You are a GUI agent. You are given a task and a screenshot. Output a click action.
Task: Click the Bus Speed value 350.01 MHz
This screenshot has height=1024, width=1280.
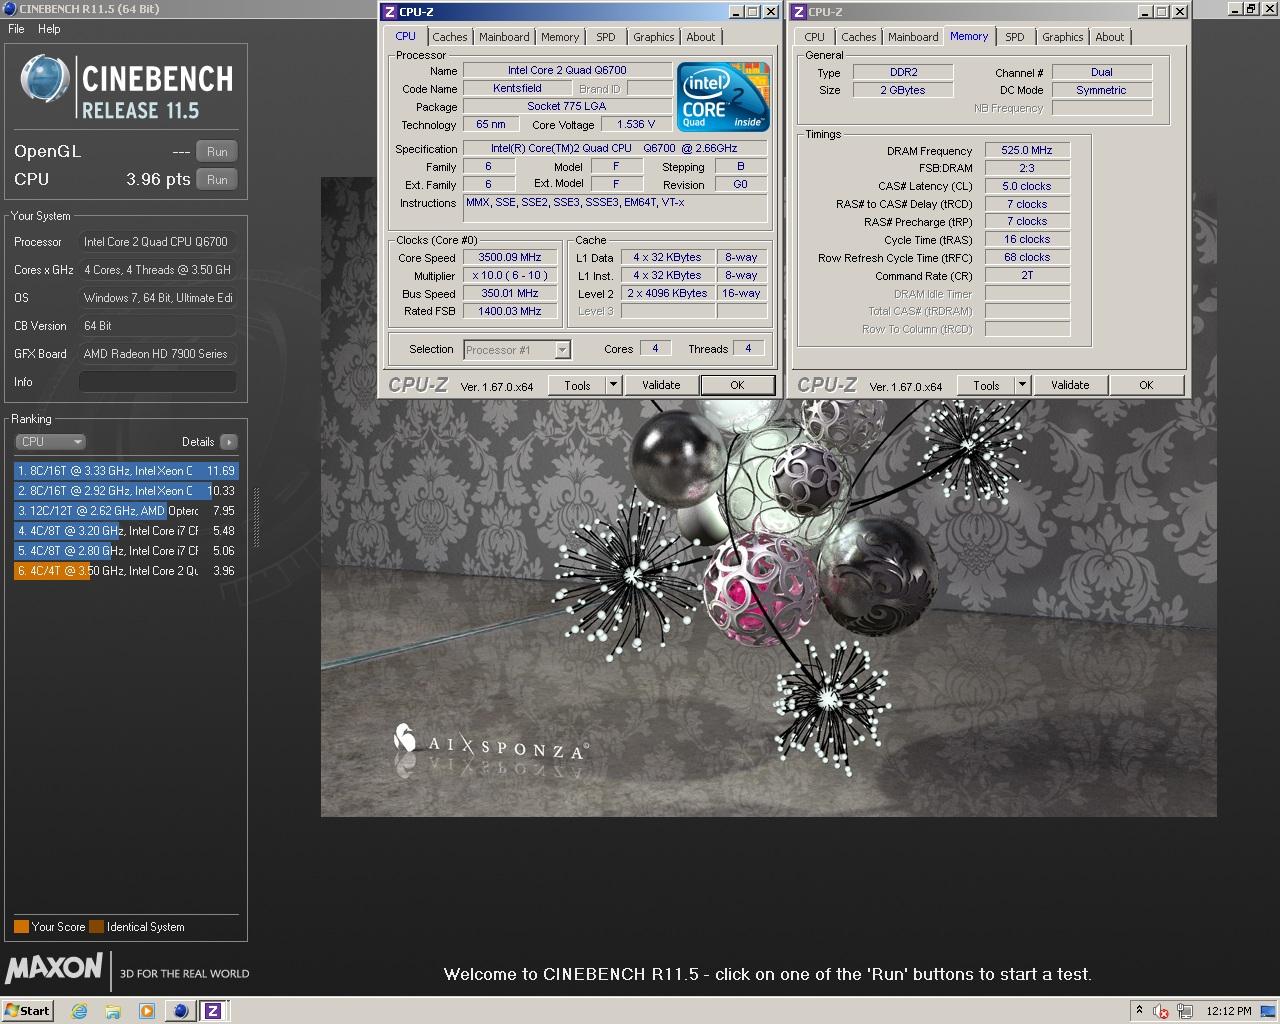510,294
